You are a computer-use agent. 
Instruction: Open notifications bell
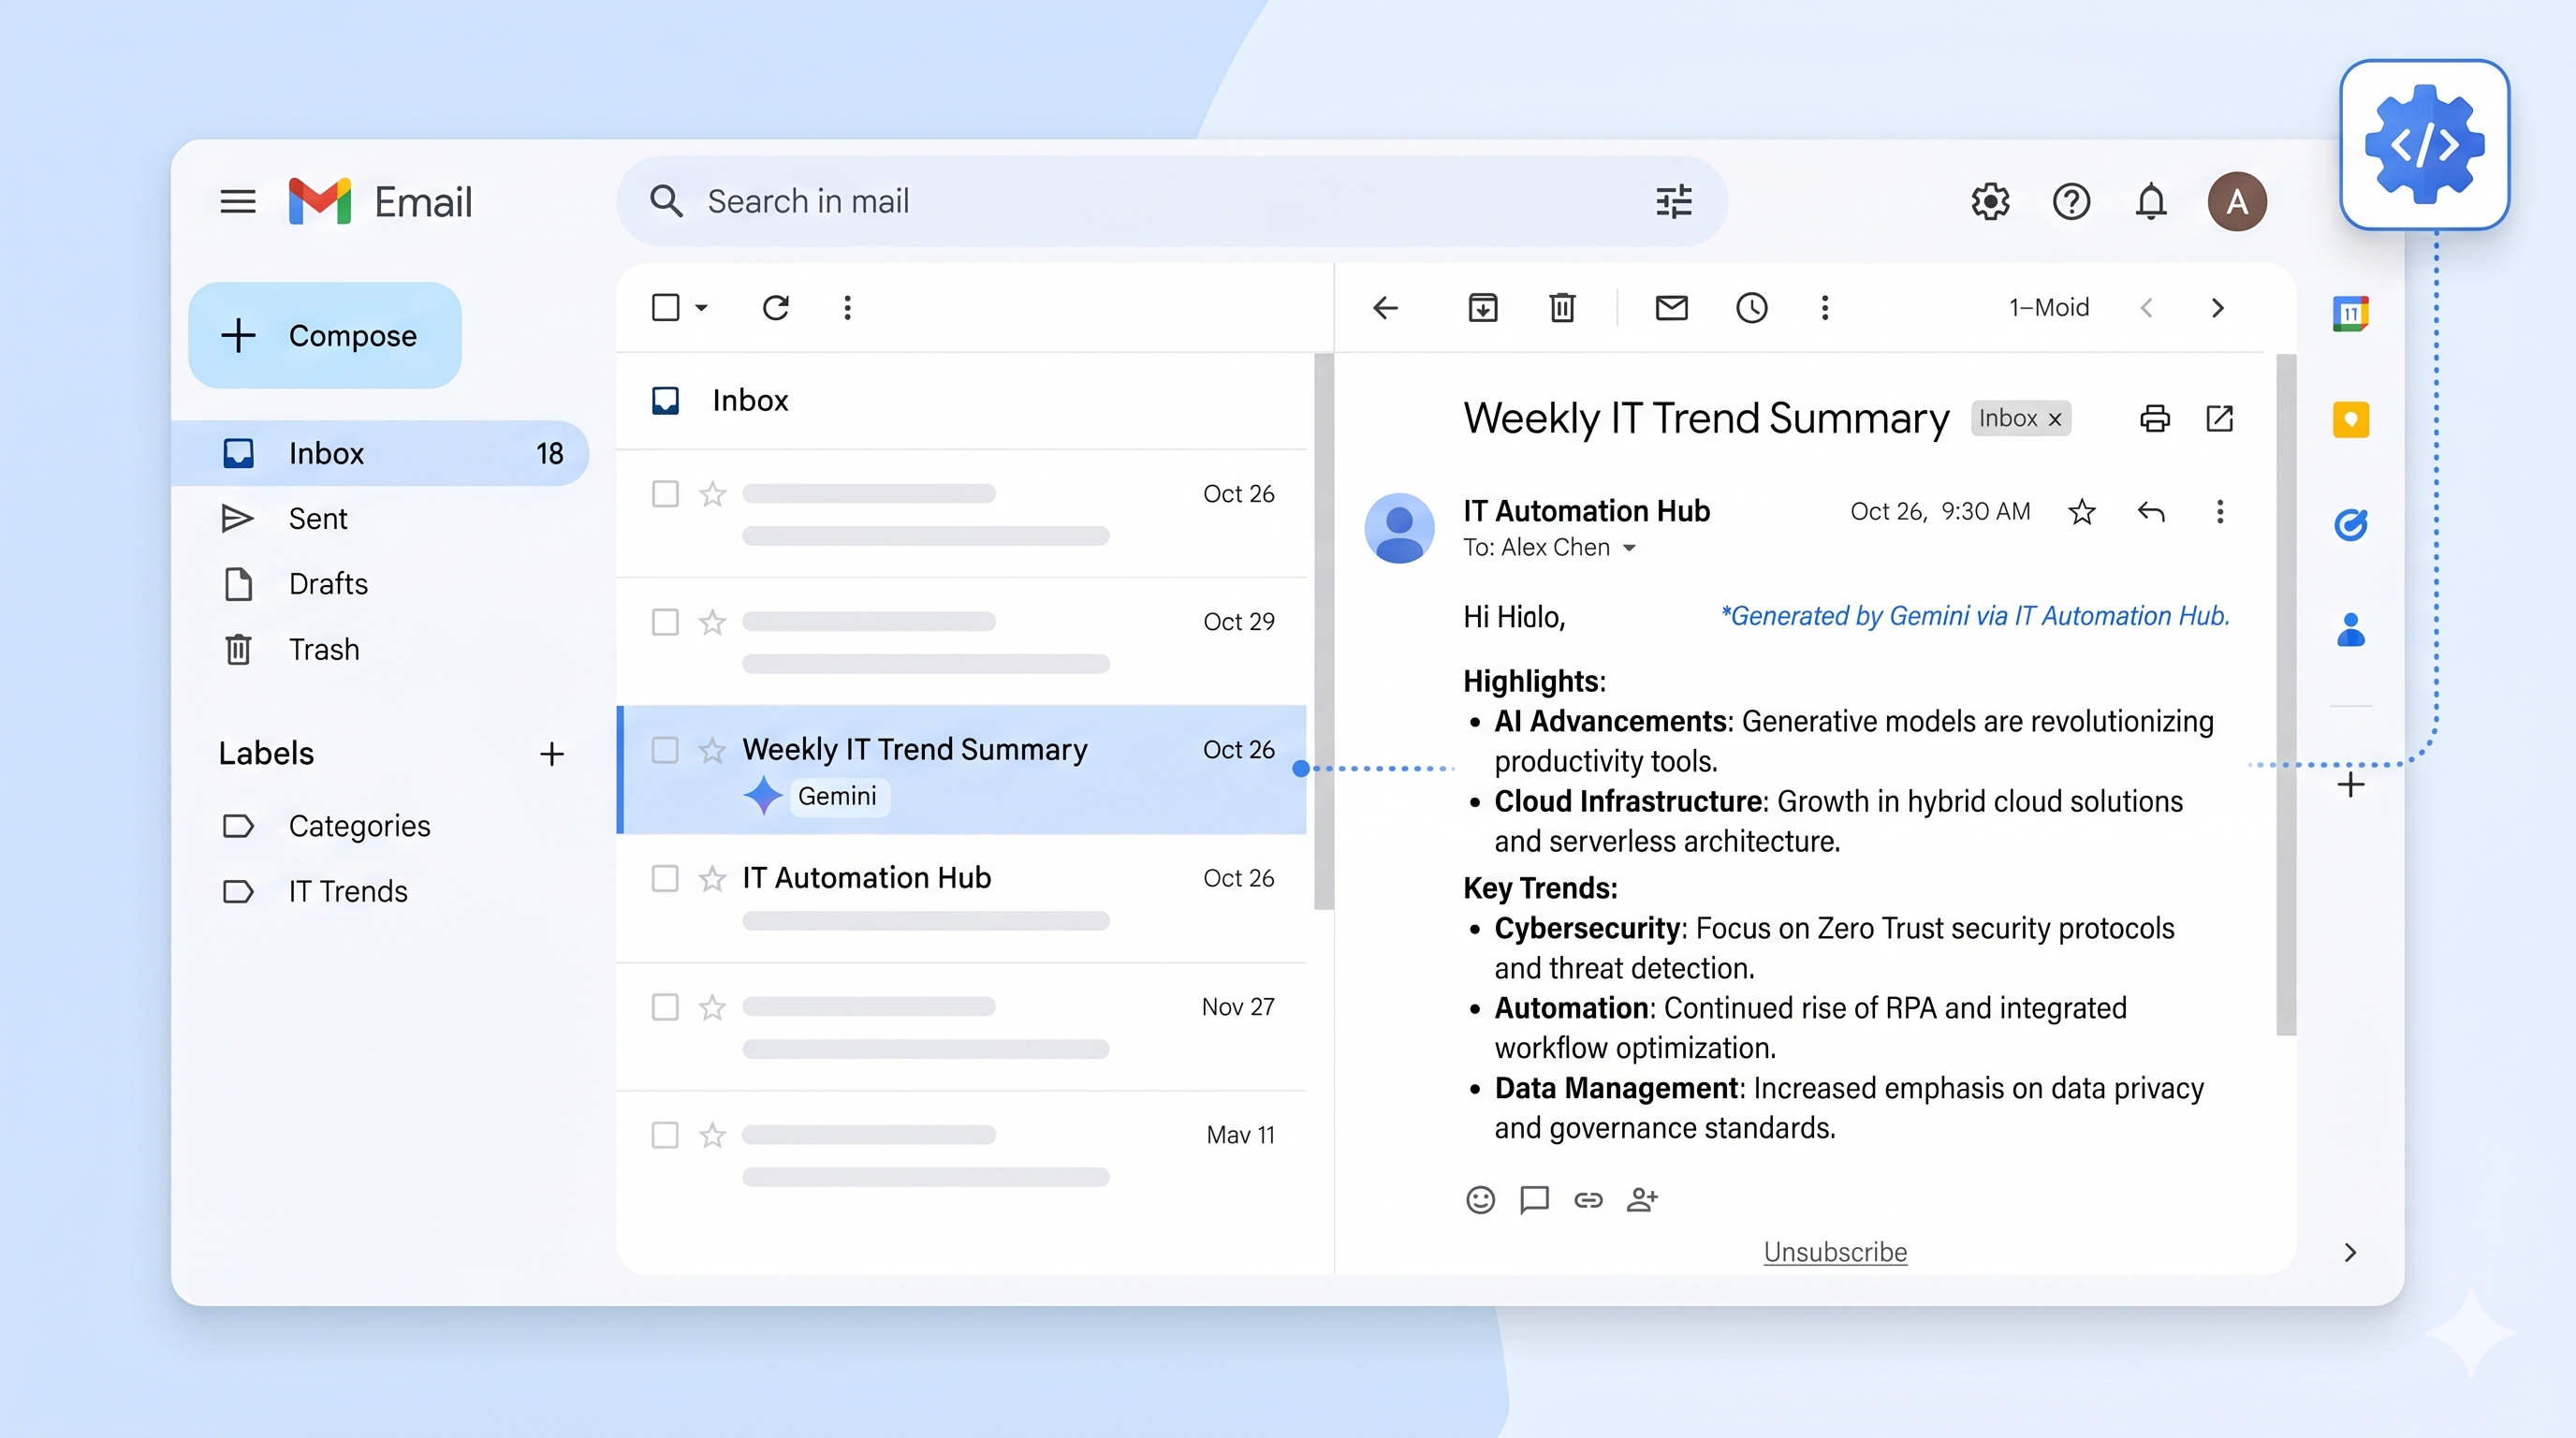click(x=2151, y=202)
